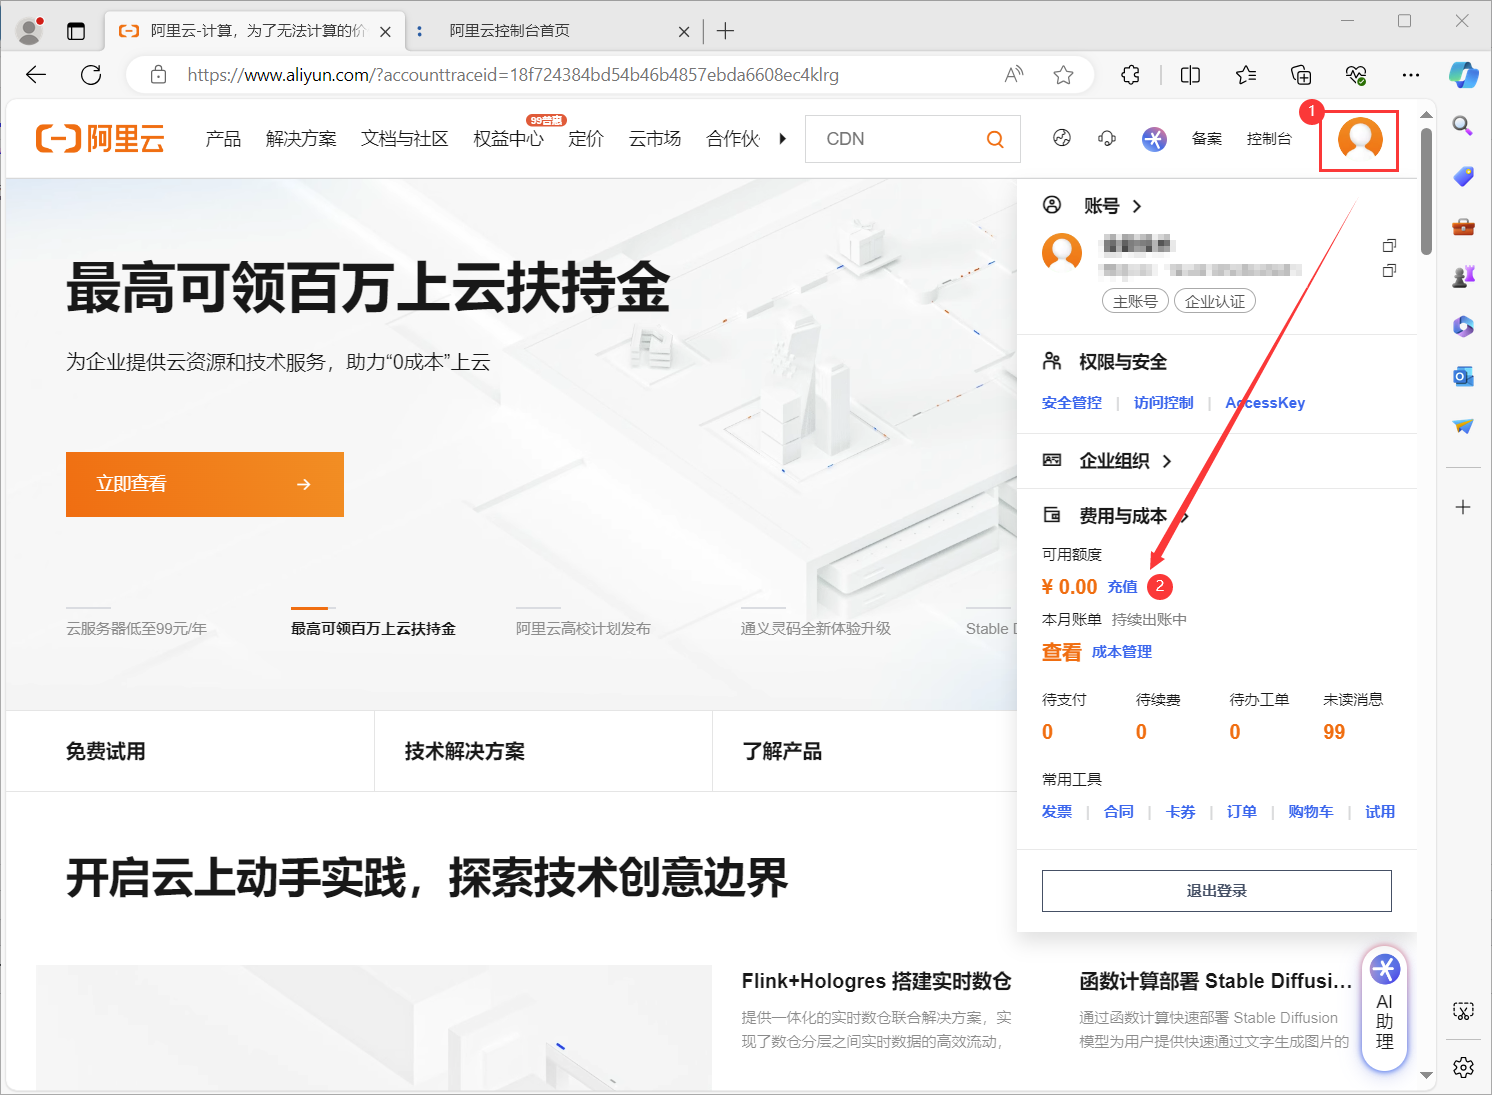Open the collections icon in toolbar
Image resolution: width=1492 pixels, height=1095 pixels.
[1301, 75]
